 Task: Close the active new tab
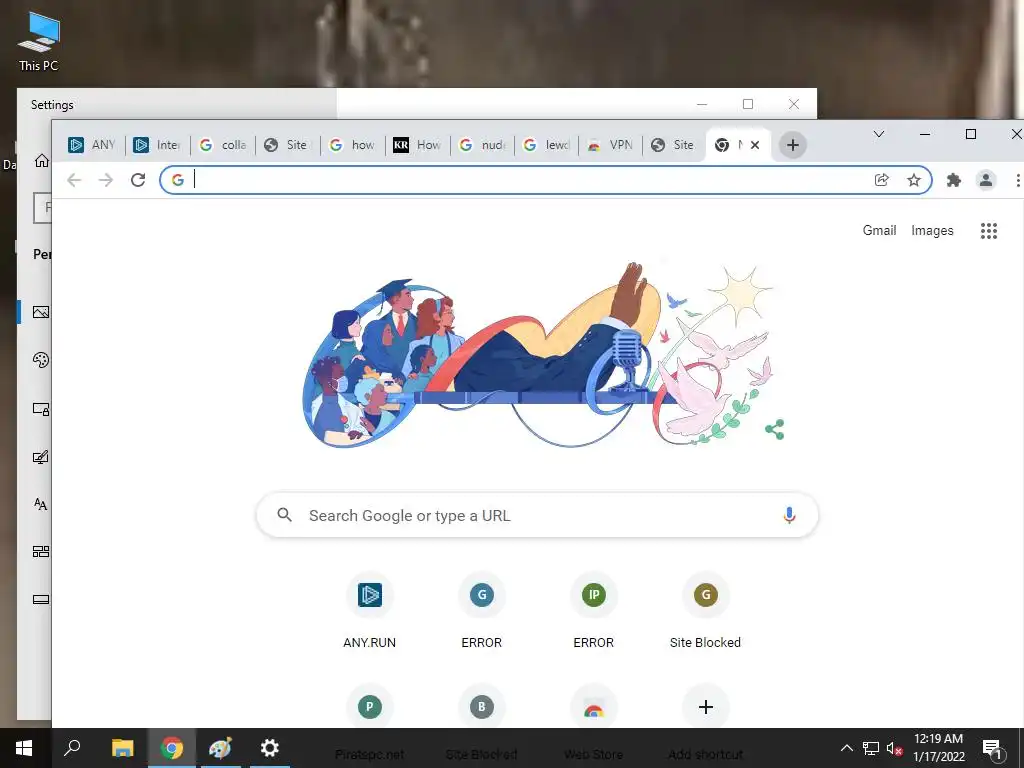[755, 145]
